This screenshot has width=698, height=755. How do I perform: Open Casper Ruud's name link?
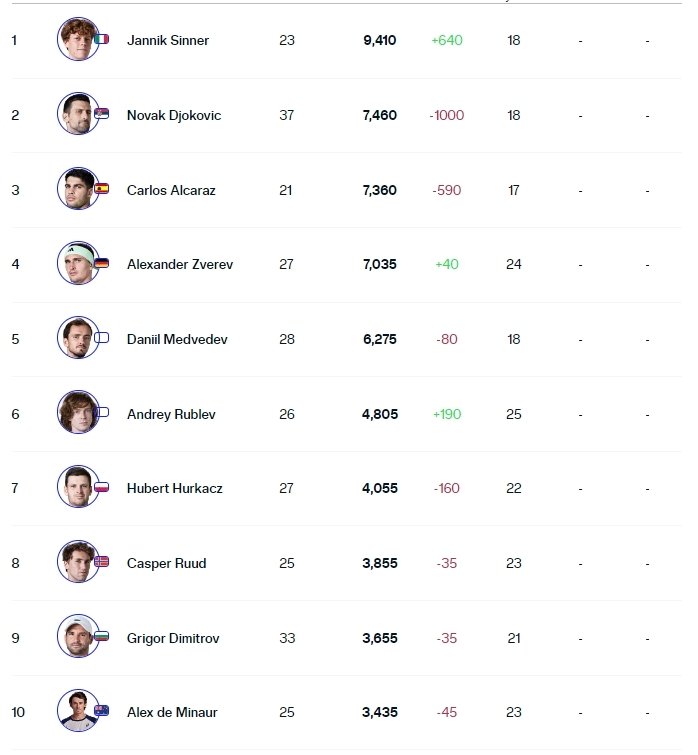(x=166, y=563)
